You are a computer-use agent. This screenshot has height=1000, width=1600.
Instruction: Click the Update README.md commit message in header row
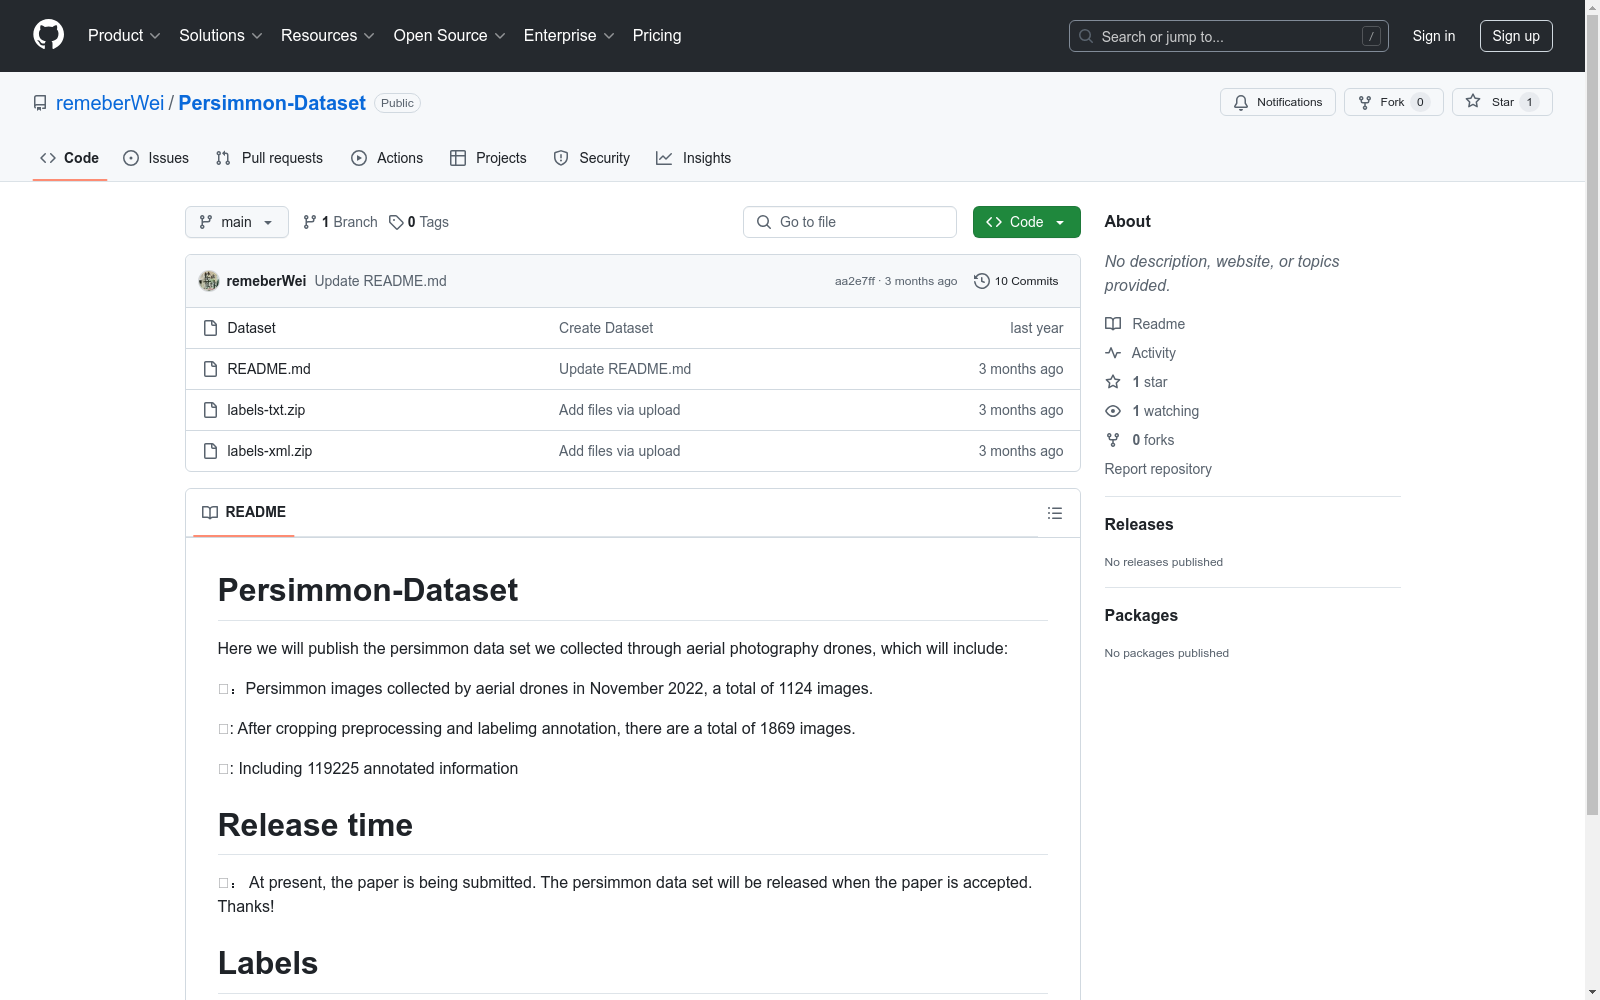click(381, 281)
